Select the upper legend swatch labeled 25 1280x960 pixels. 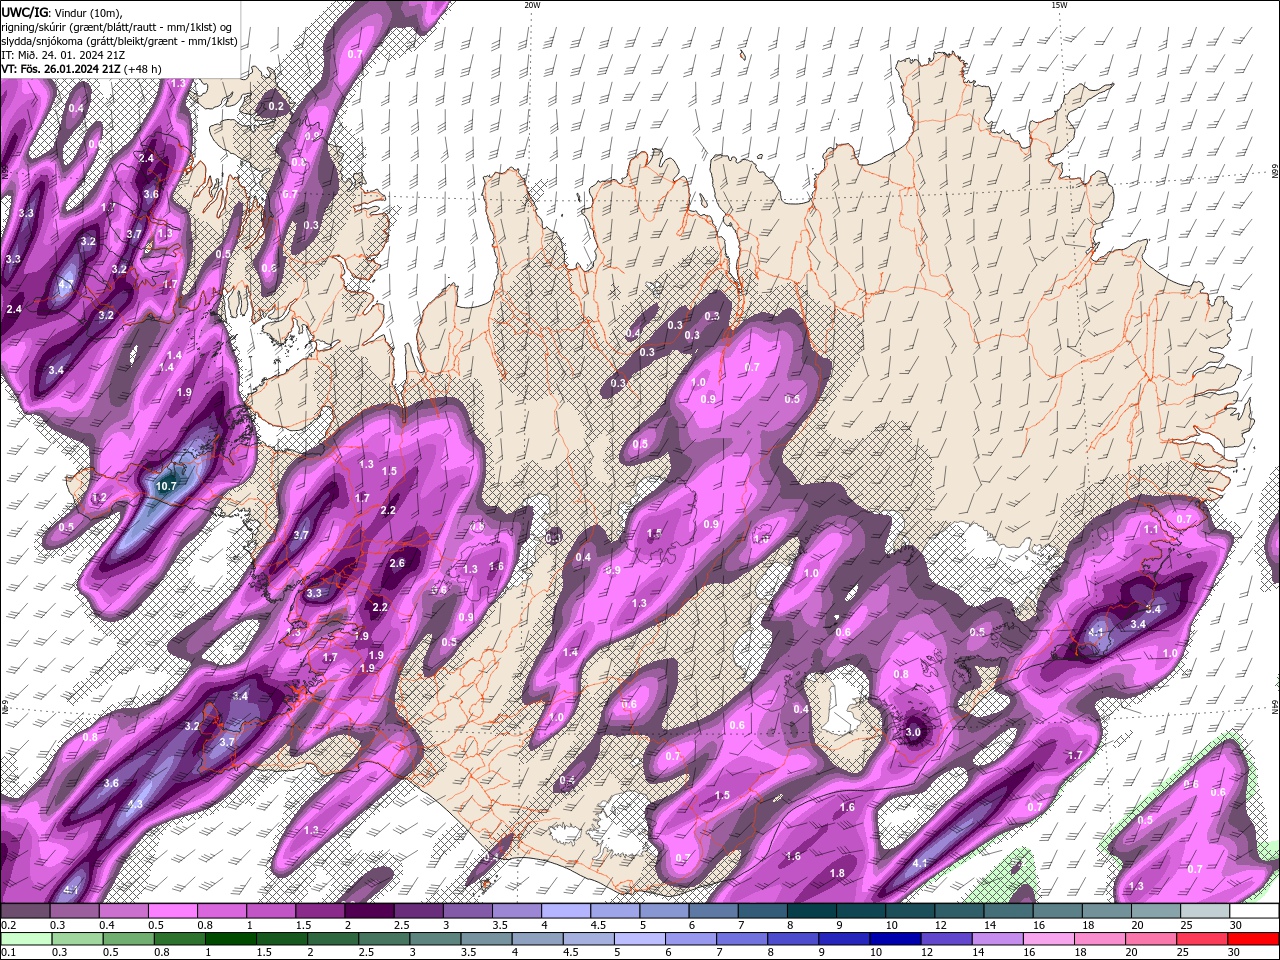tap(1206, 911)
